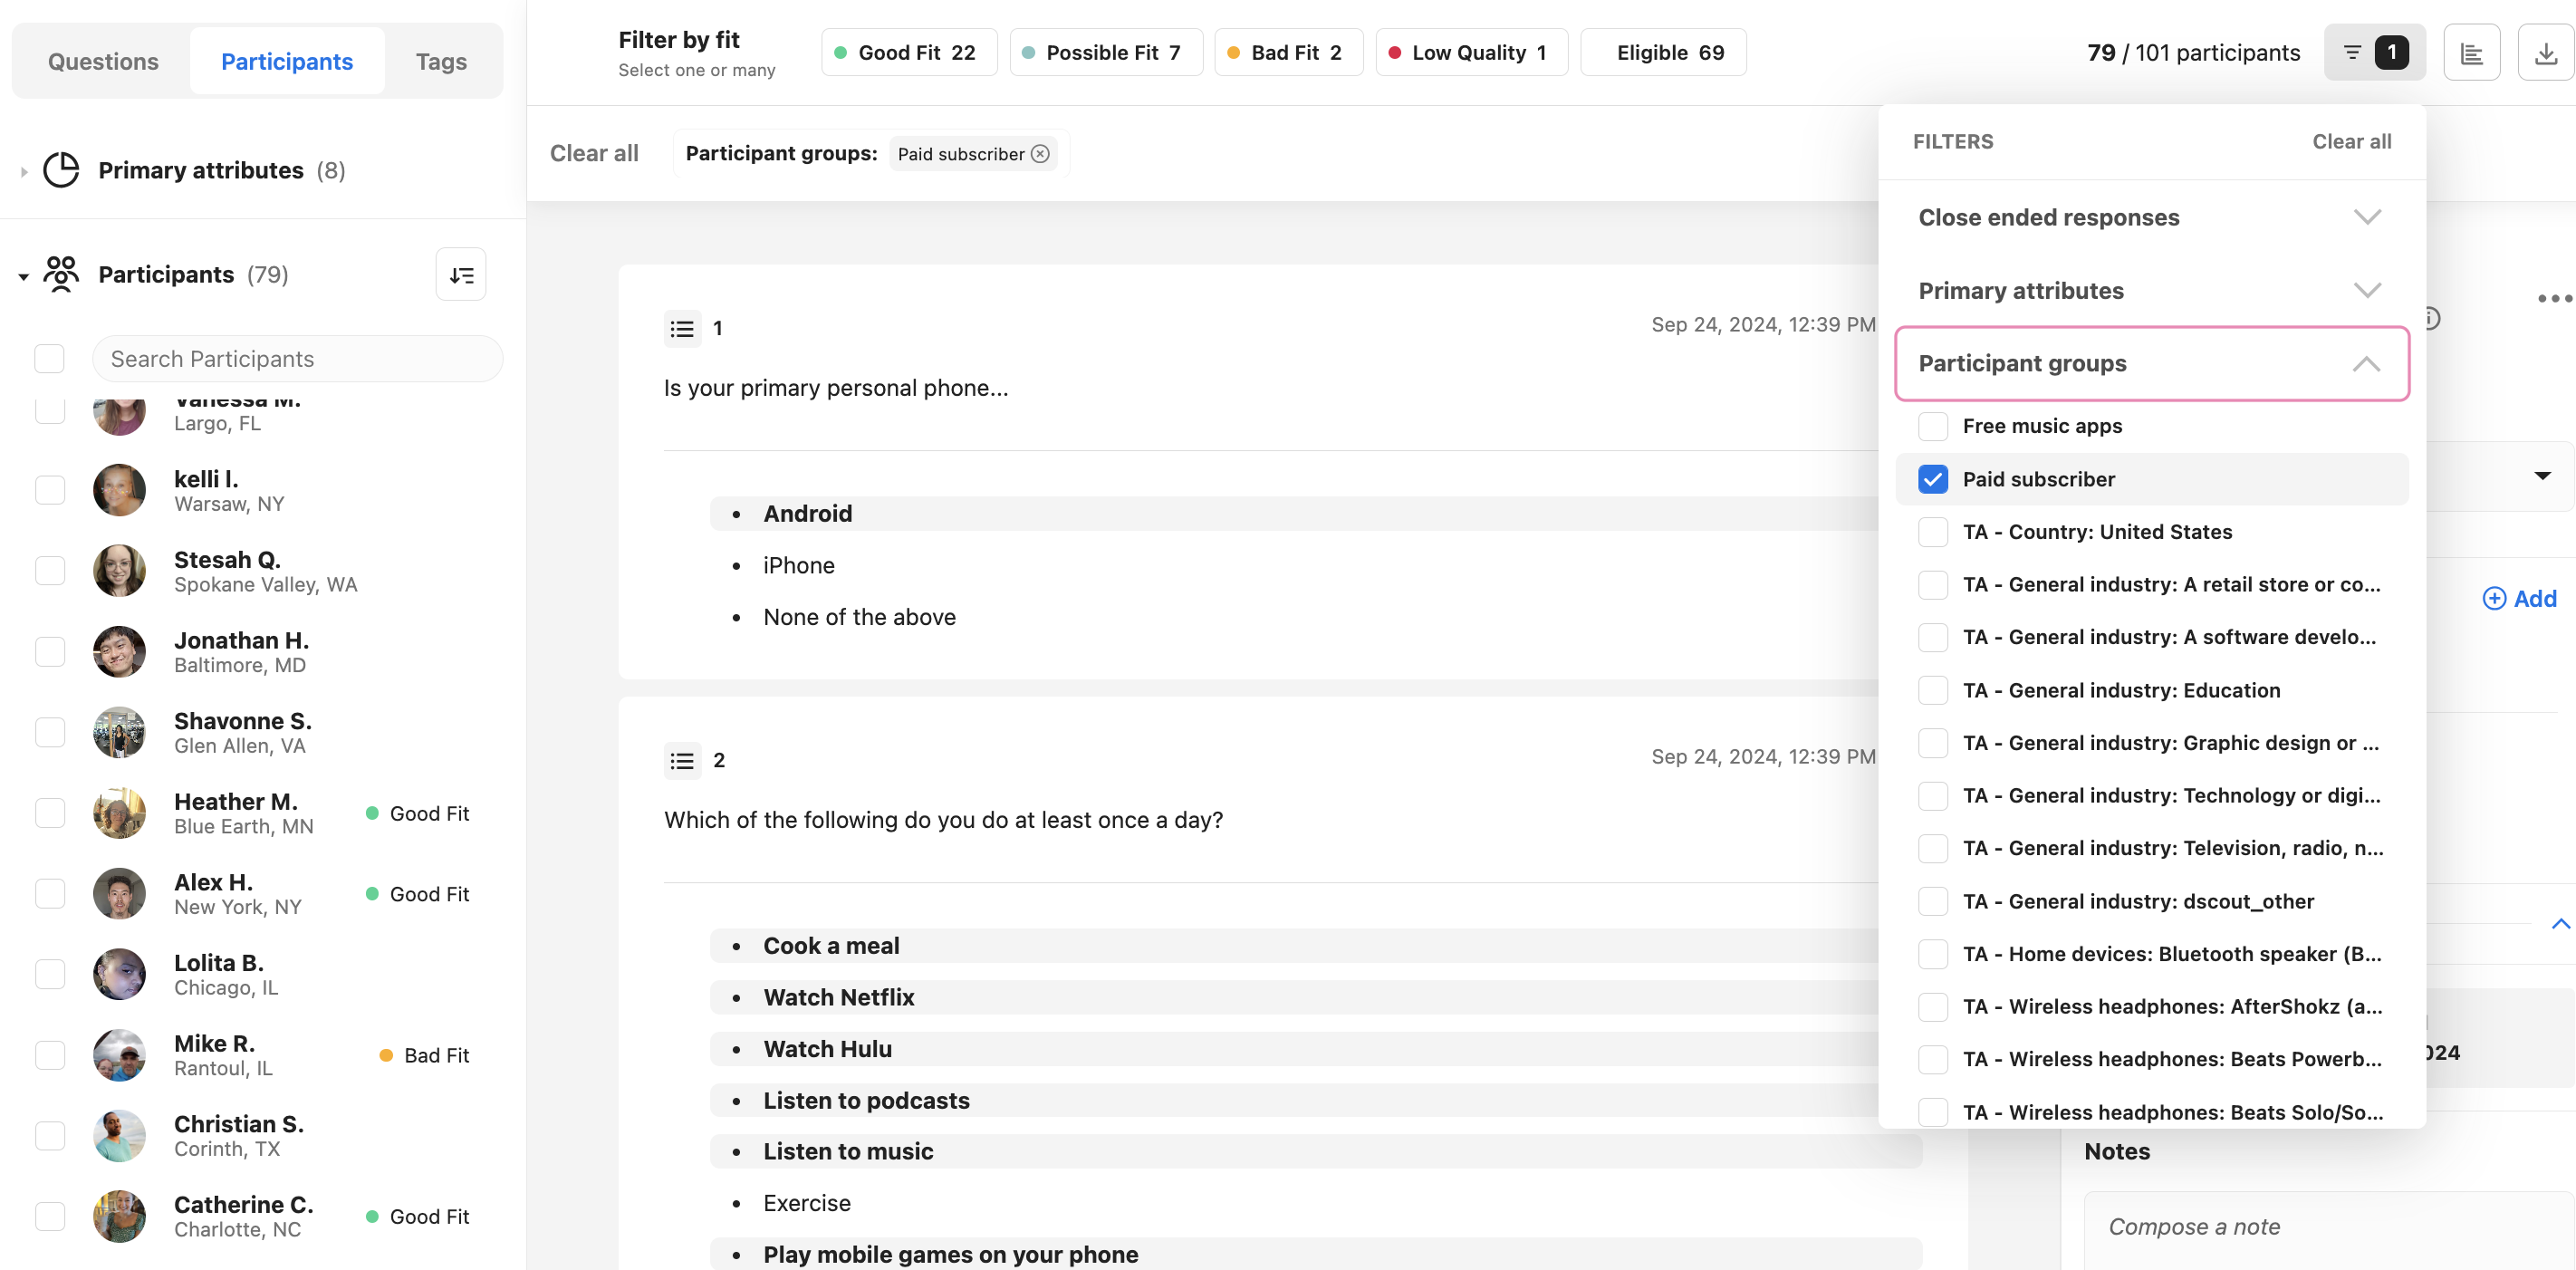This screenshot has width=2576, height=1270.
Task: Tick the select-all participants checkbox
Action: coord(49,358)
